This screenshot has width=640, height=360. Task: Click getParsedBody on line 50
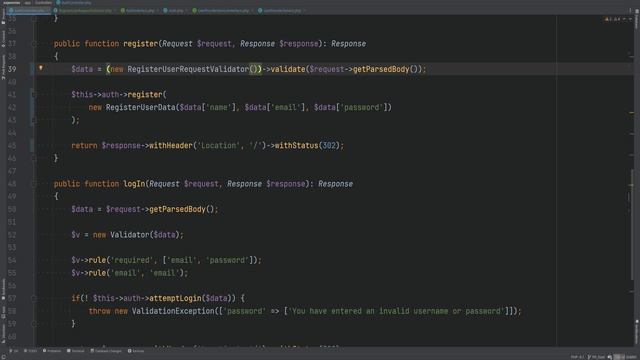178,209
